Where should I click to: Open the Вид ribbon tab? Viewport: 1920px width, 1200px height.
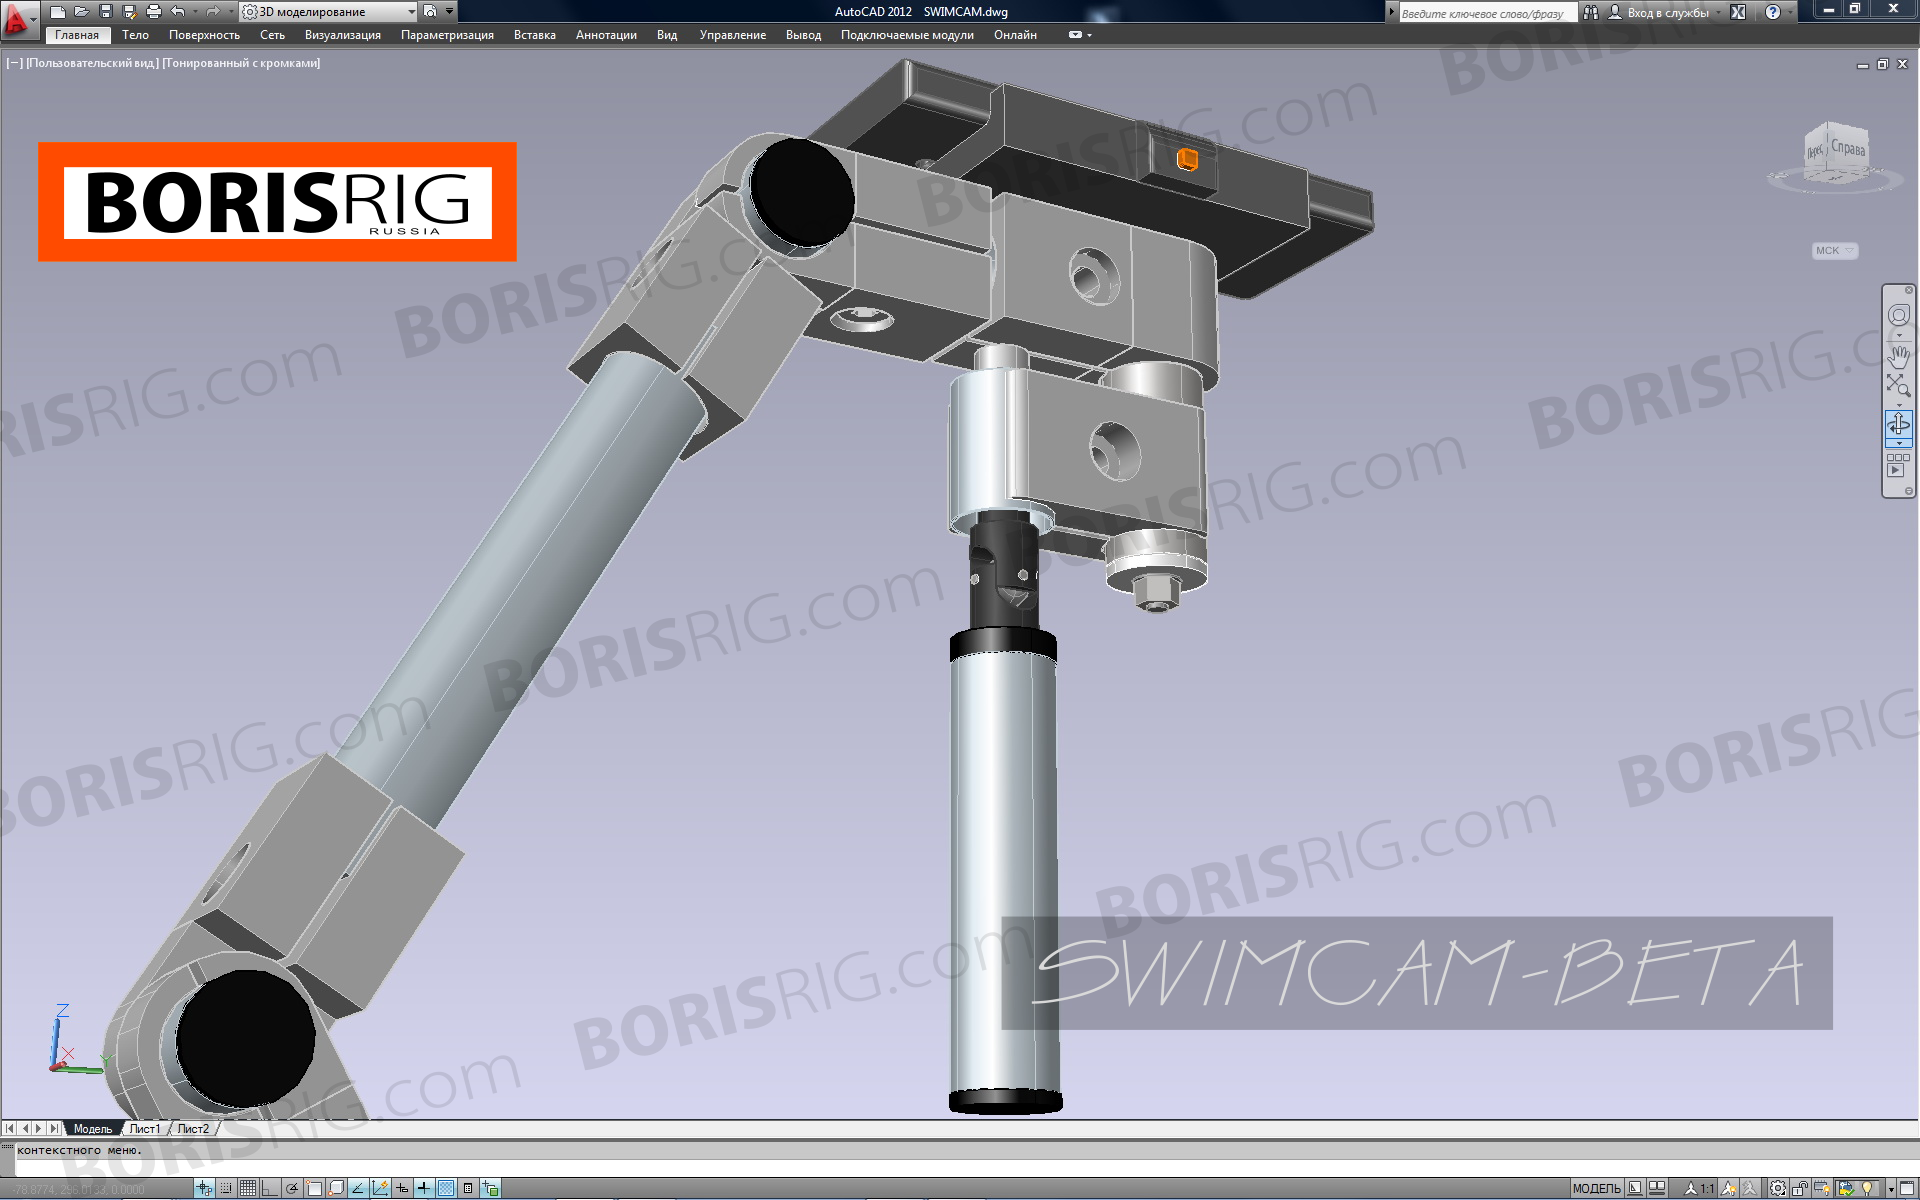pyautogui.click(x=667, y=35)
